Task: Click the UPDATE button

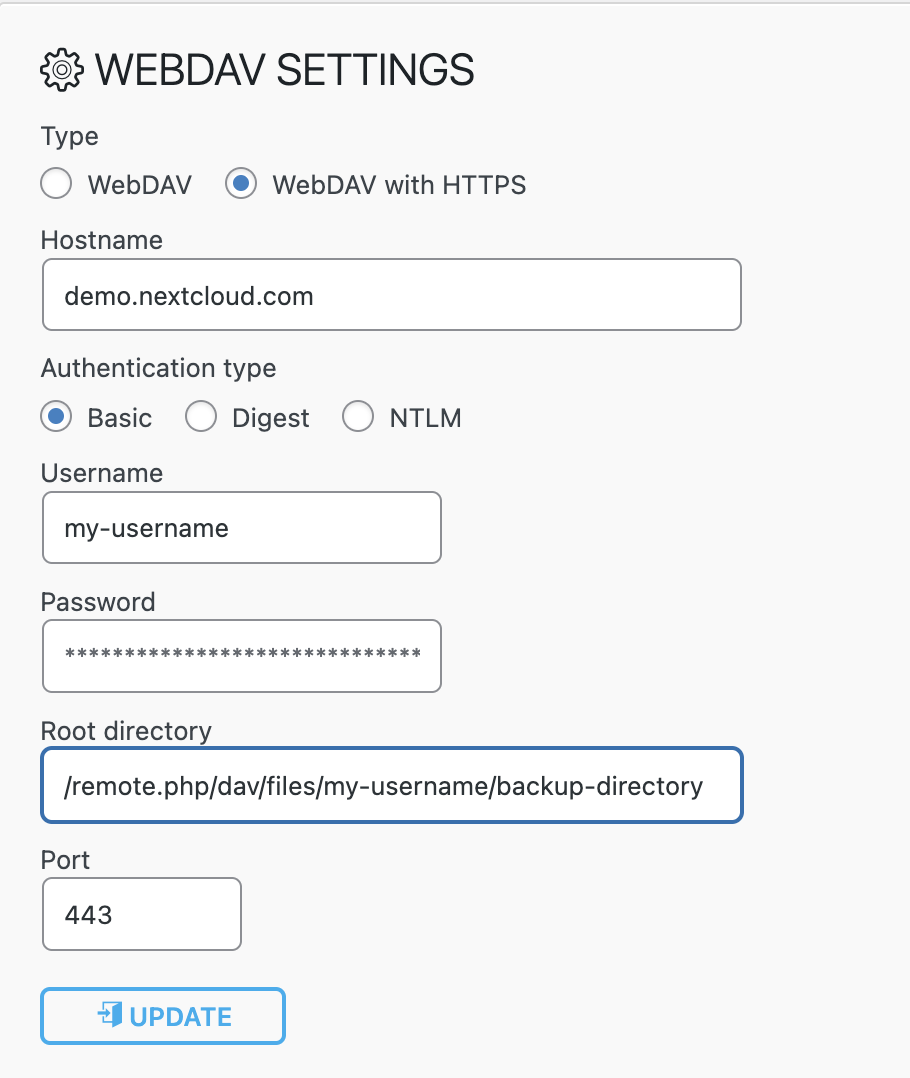Action: 163,1016
